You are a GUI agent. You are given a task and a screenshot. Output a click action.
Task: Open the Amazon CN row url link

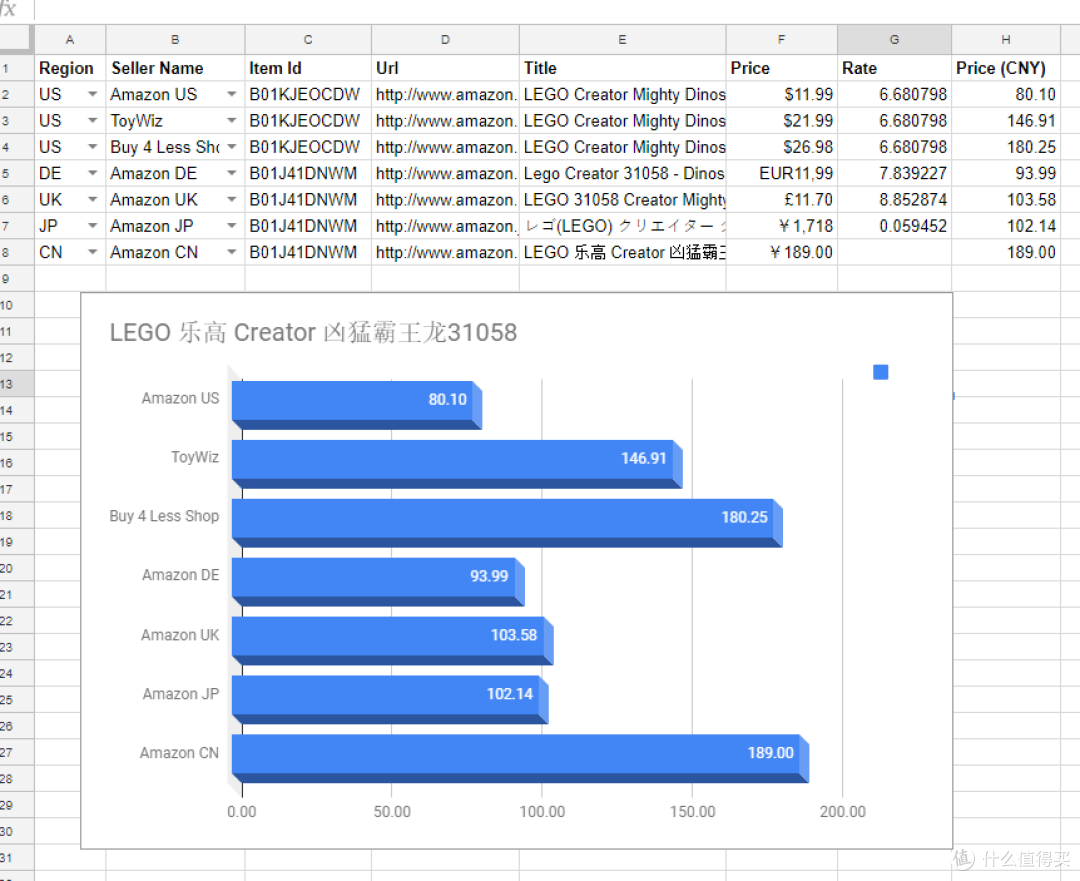click(x=446, y=252)
